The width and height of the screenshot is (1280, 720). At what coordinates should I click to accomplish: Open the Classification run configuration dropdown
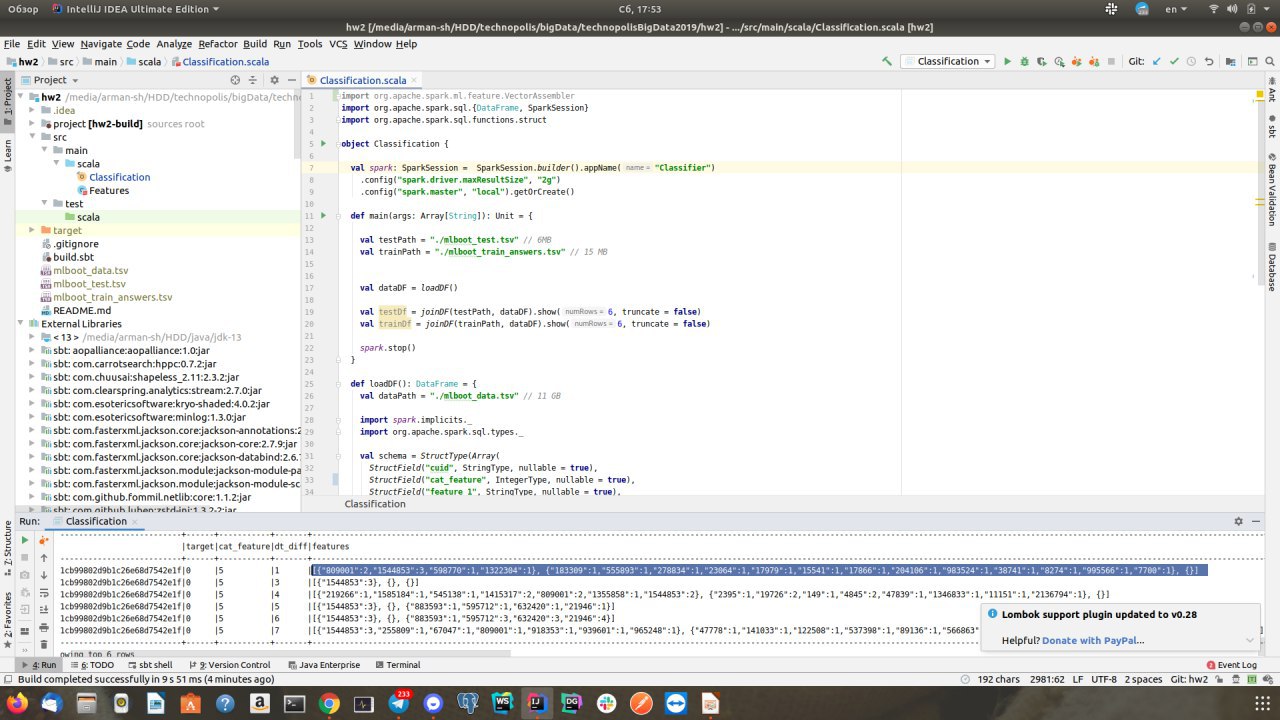click(x=948, y=62)
